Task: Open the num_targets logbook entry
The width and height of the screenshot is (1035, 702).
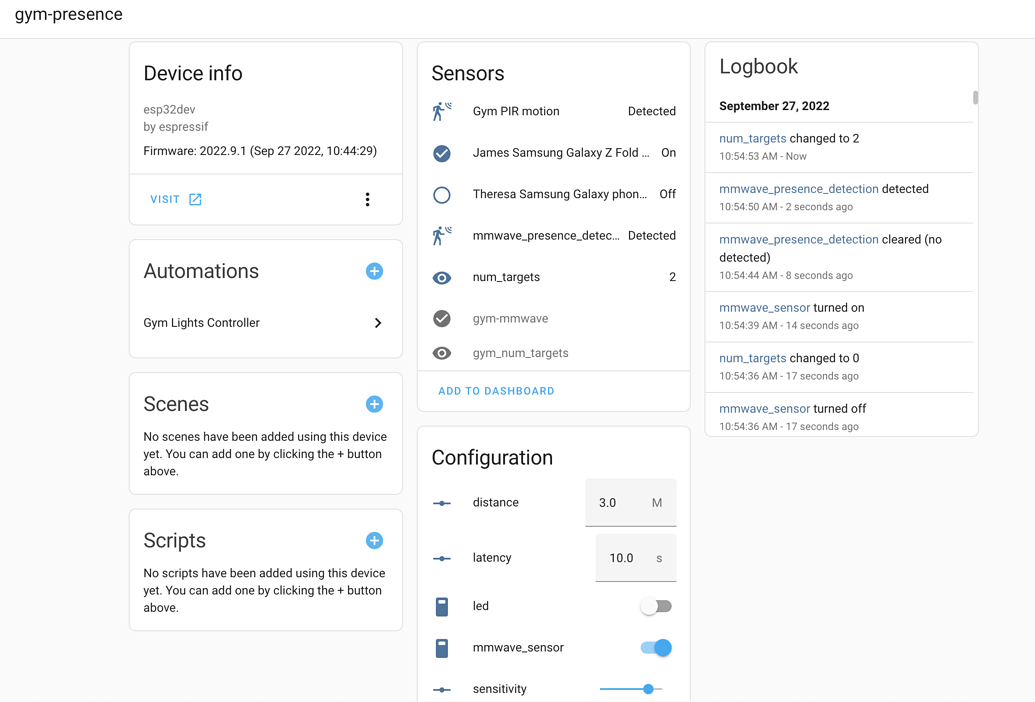Action: click(x=752, y=138)
